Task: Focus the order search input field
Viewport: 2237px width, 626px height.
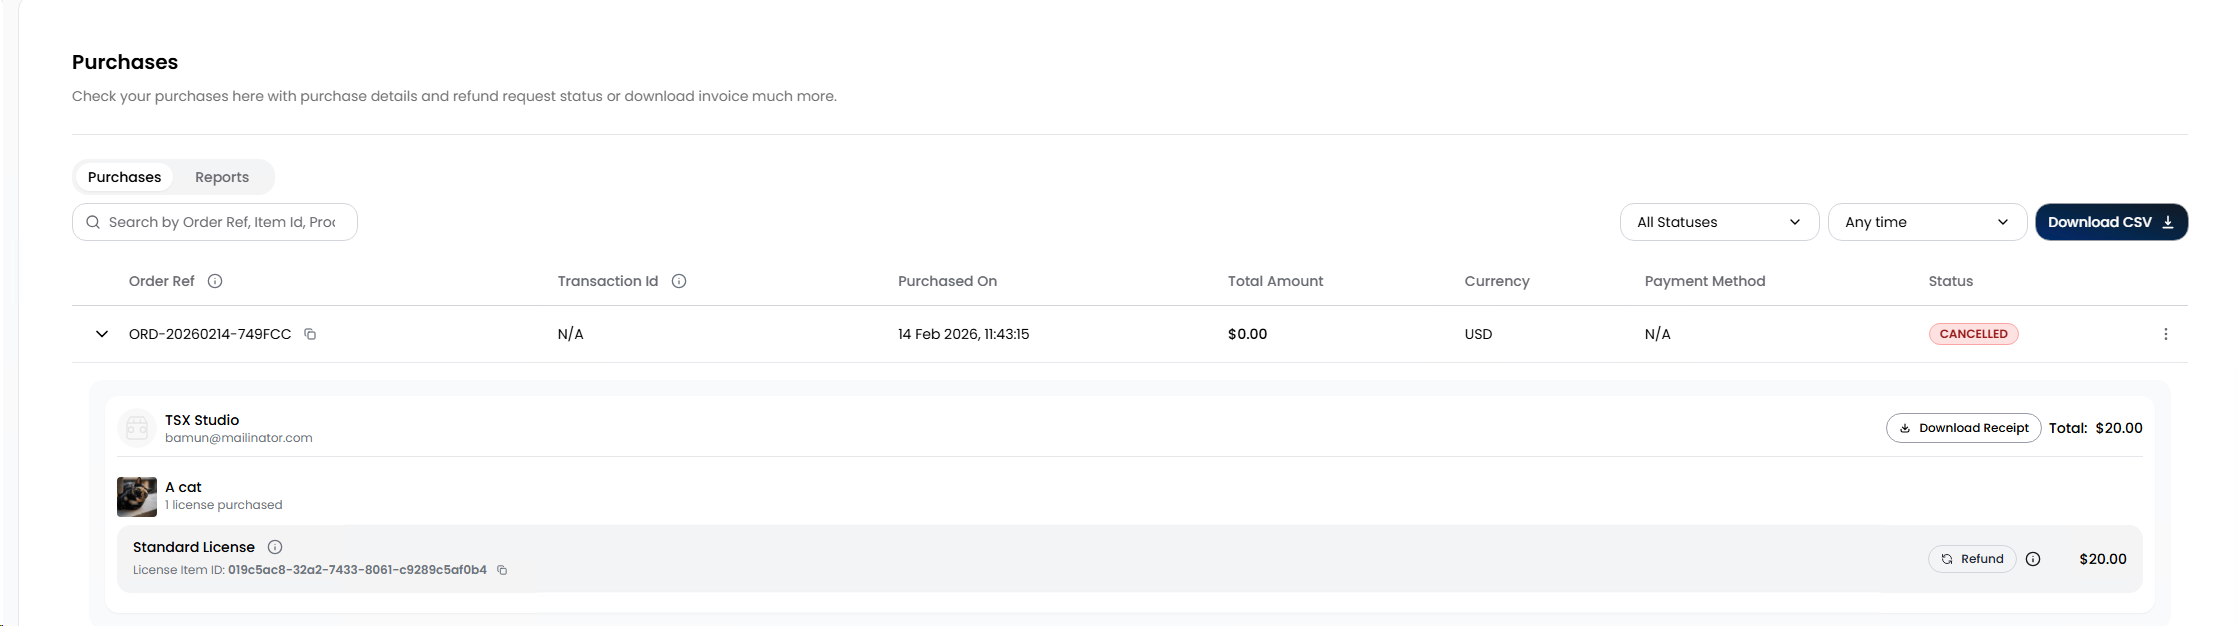Action: point(220,222)
